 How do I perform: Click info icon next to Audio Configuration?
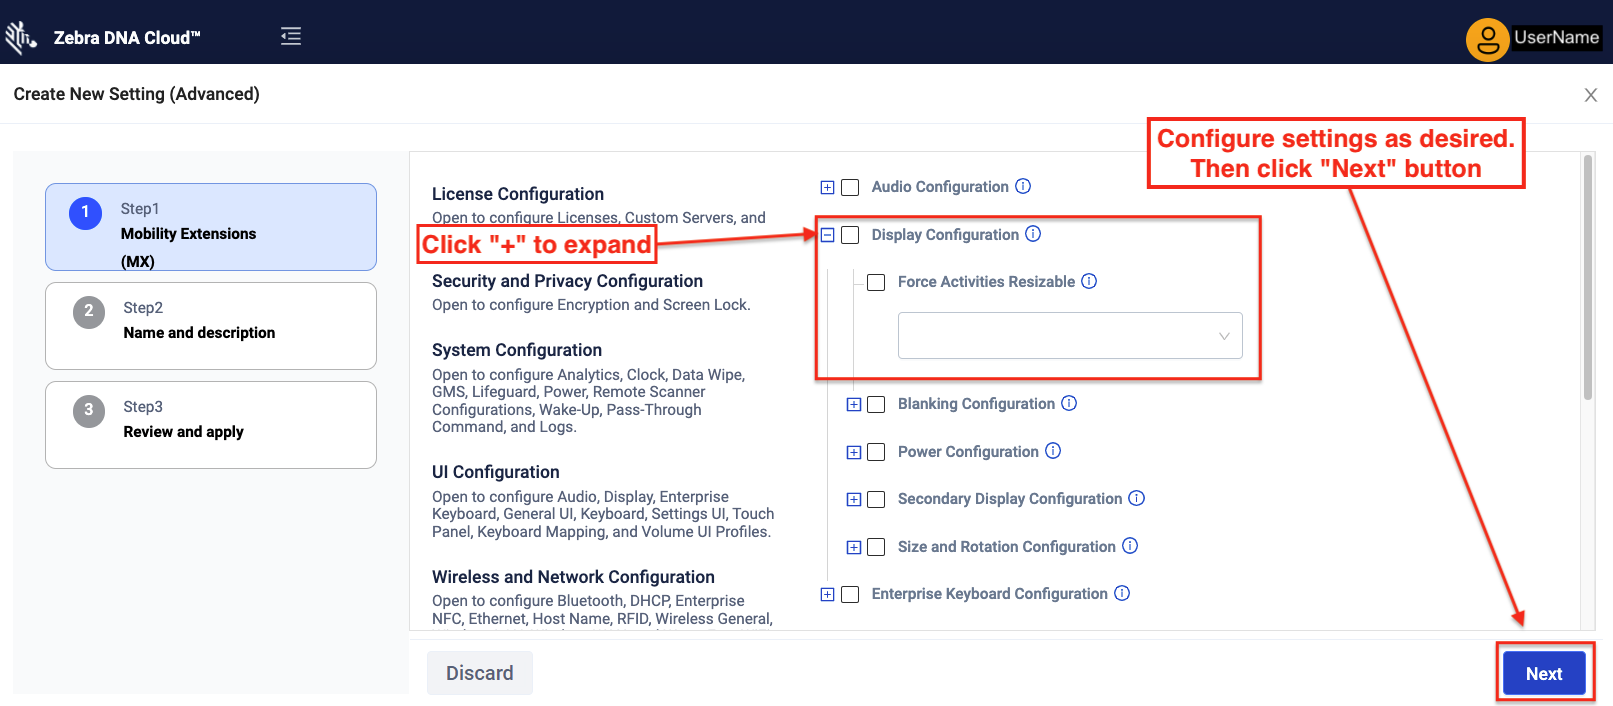coord(1023,186)
